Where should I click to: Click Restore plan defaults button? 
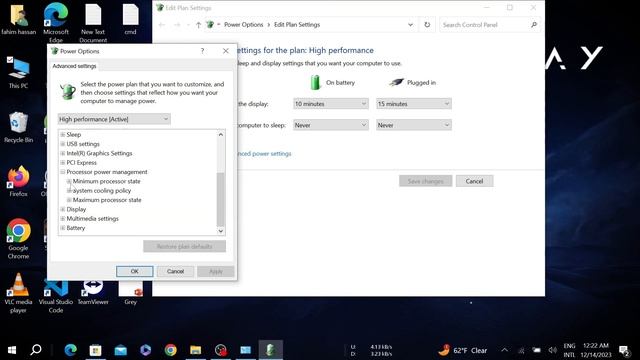coord(184,247)
